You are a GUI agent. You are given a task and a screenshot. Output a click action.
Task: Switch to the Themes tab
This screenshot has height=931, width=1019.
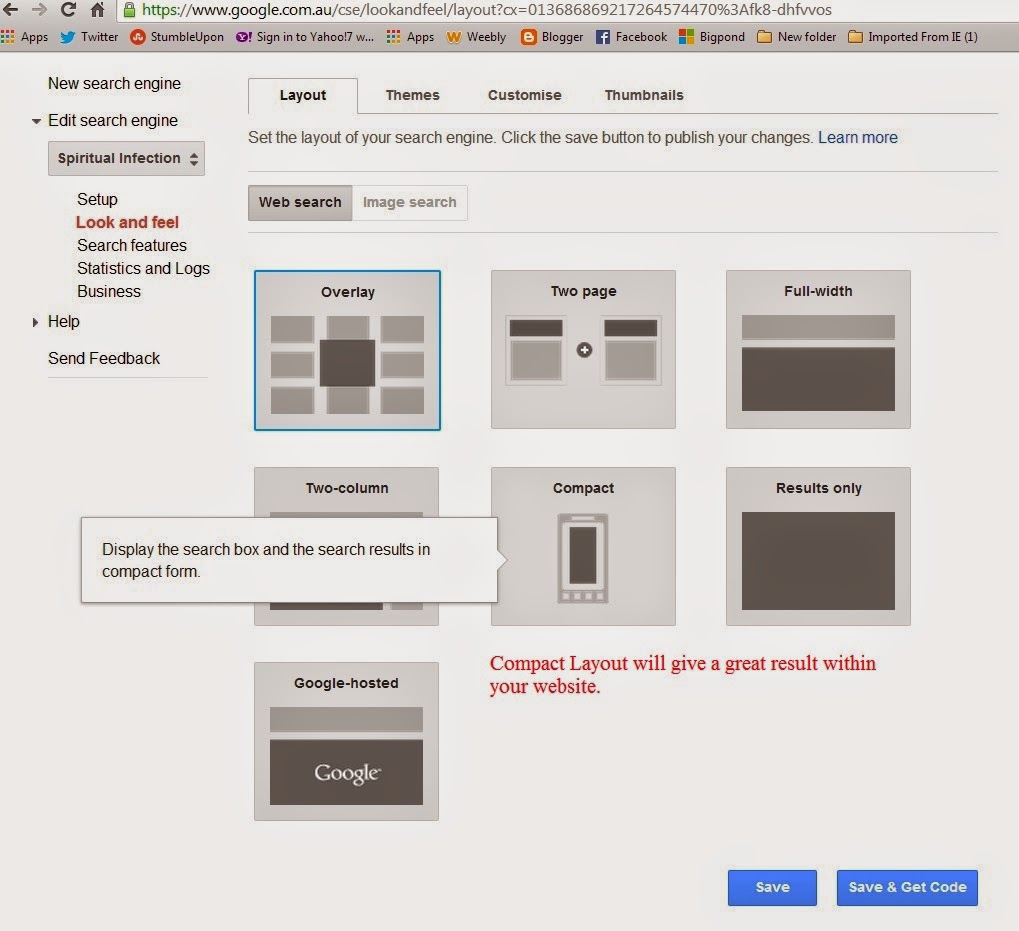411,95
